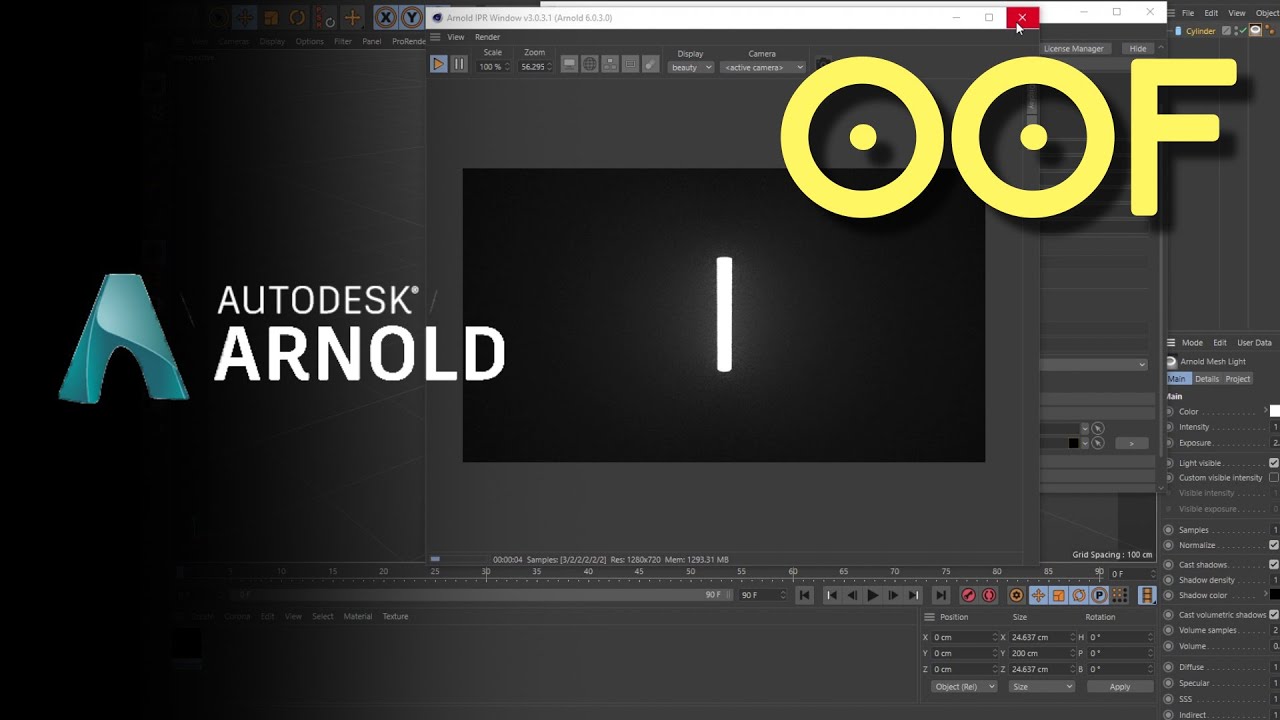Click the hierarchy nodes icon in IPR toolbar
Viewport: 1280px width, 720px height.
pyautogui.click(x=610, y=64)
